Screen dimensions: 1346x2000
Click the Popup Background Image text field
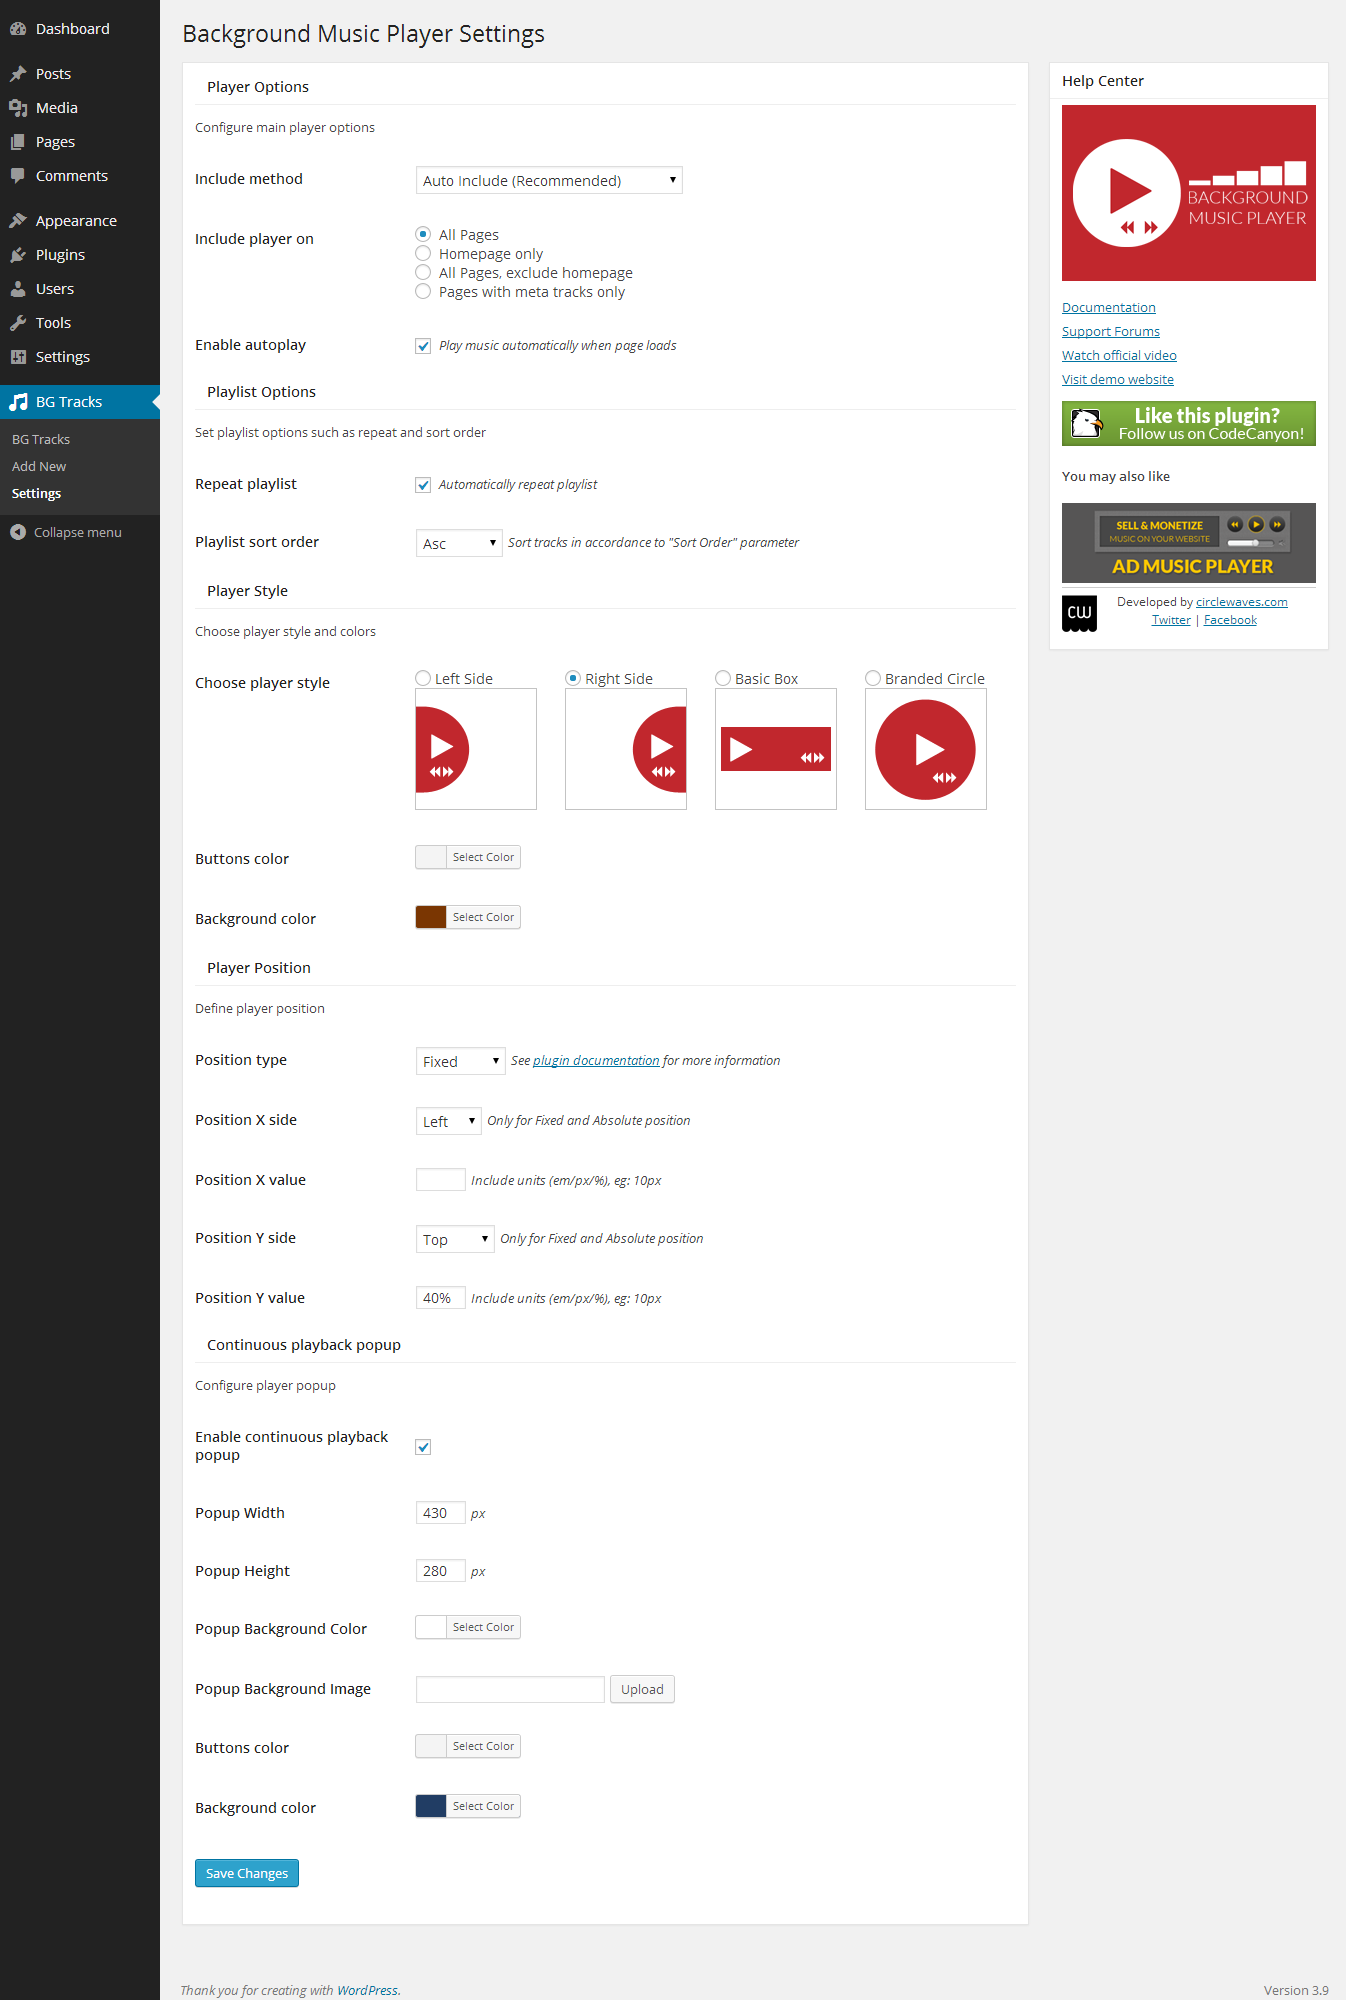click(x=511, y=1689)
